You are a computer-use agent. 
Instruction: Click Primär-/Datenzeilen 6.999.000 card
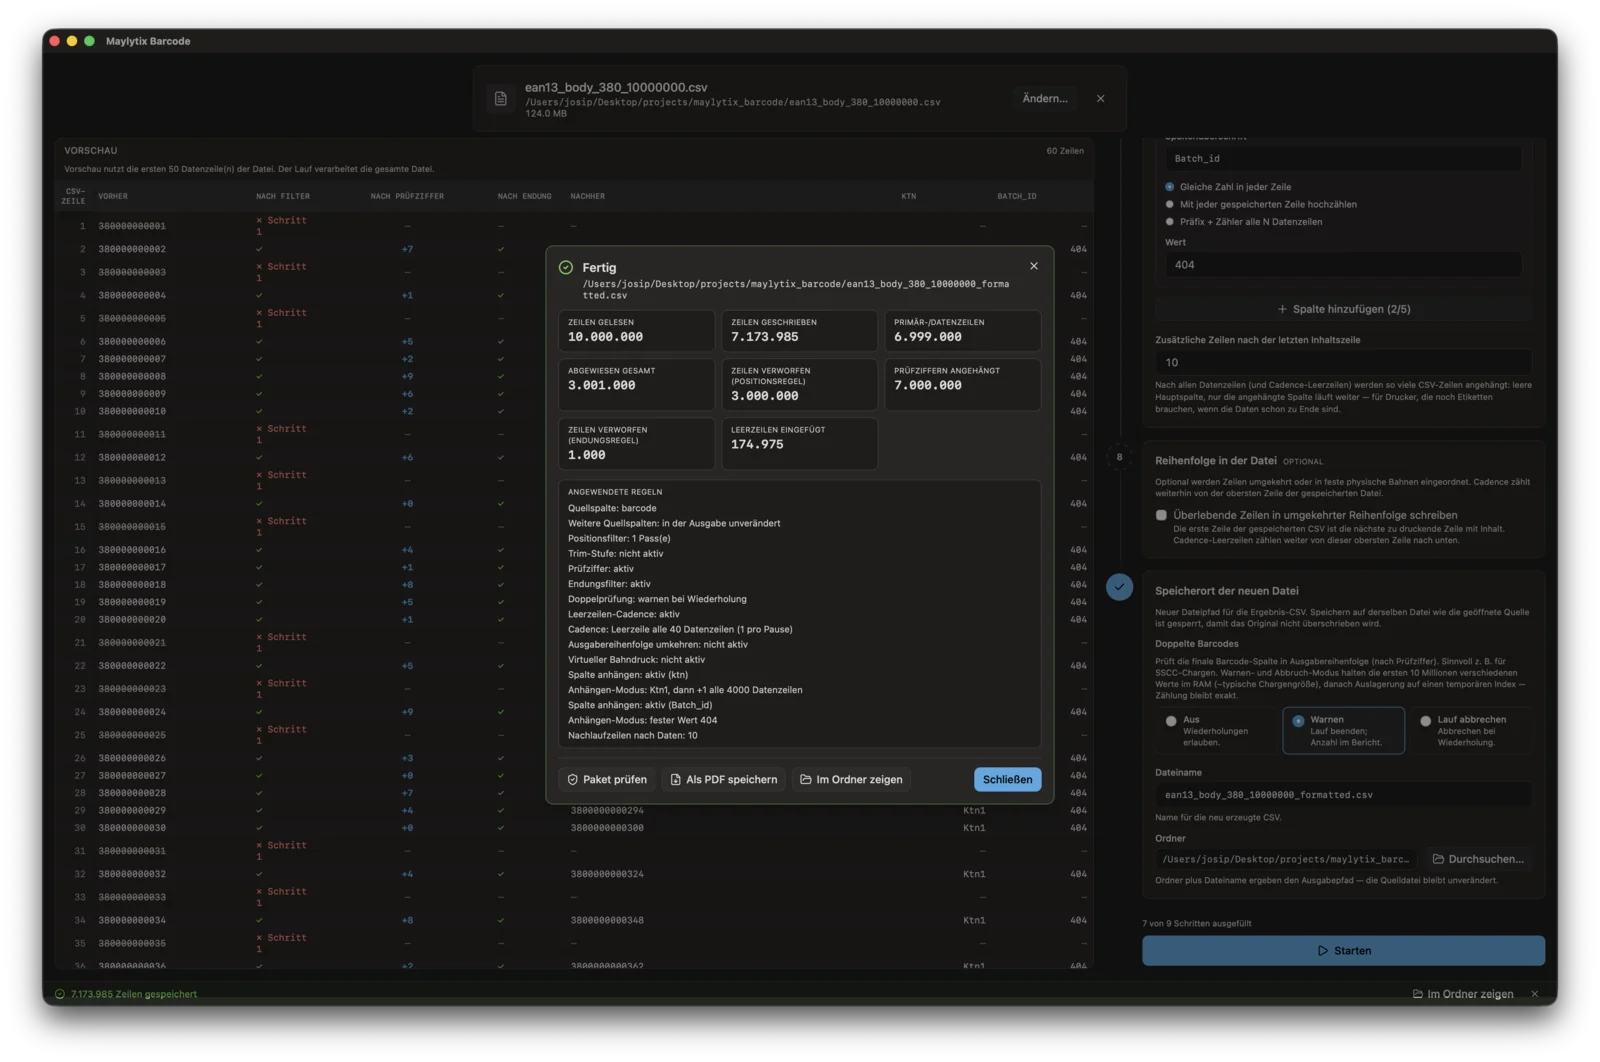(x=962, y=330)
